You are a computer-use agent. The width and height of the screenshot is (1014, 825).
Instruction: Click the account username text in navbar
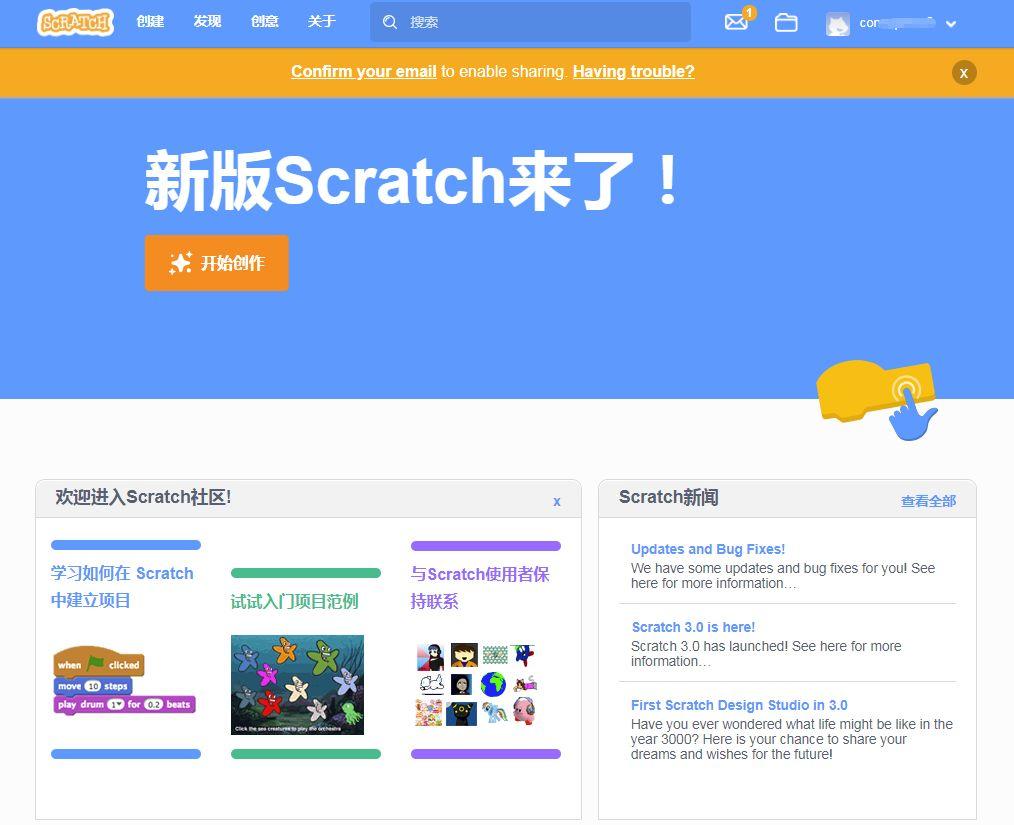click(x=897, y=23)
